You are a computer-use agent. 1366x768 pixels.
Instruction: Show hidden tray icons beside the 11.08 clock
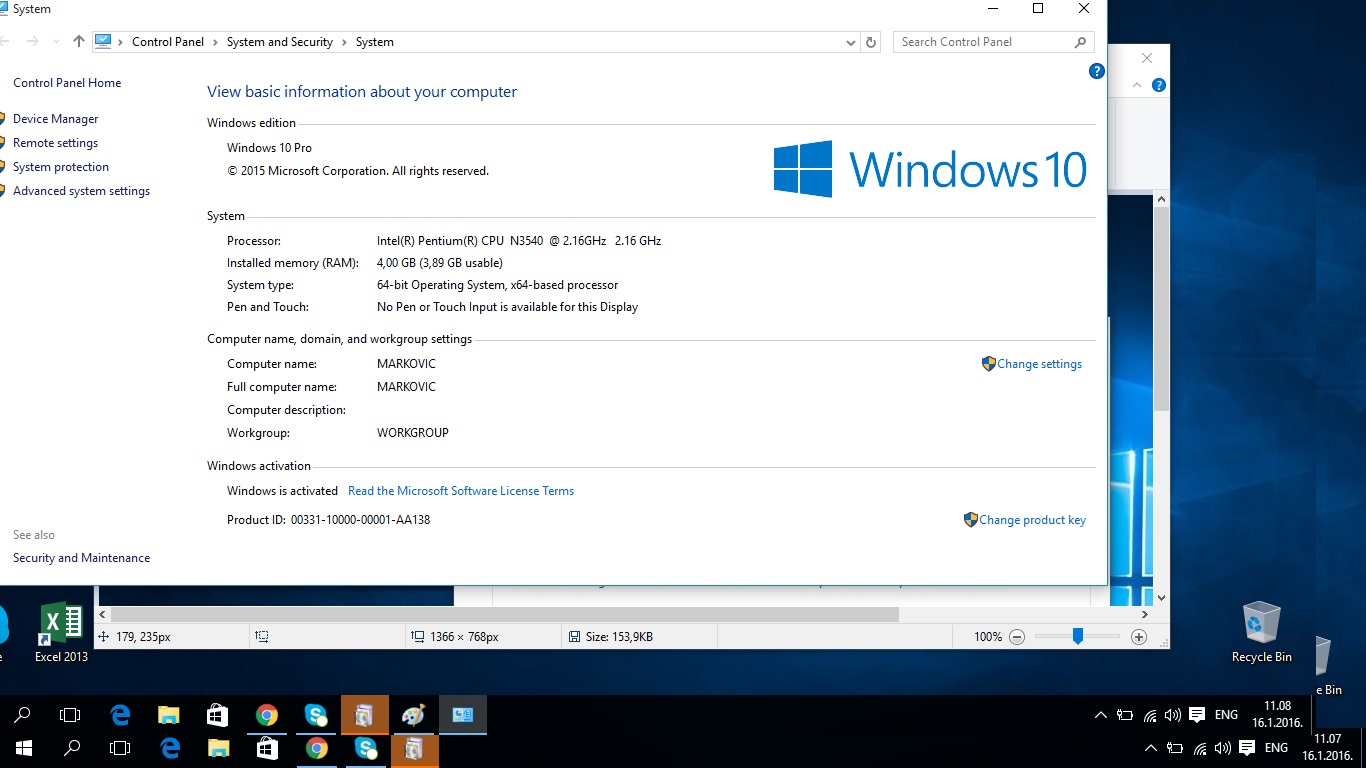1101,715
